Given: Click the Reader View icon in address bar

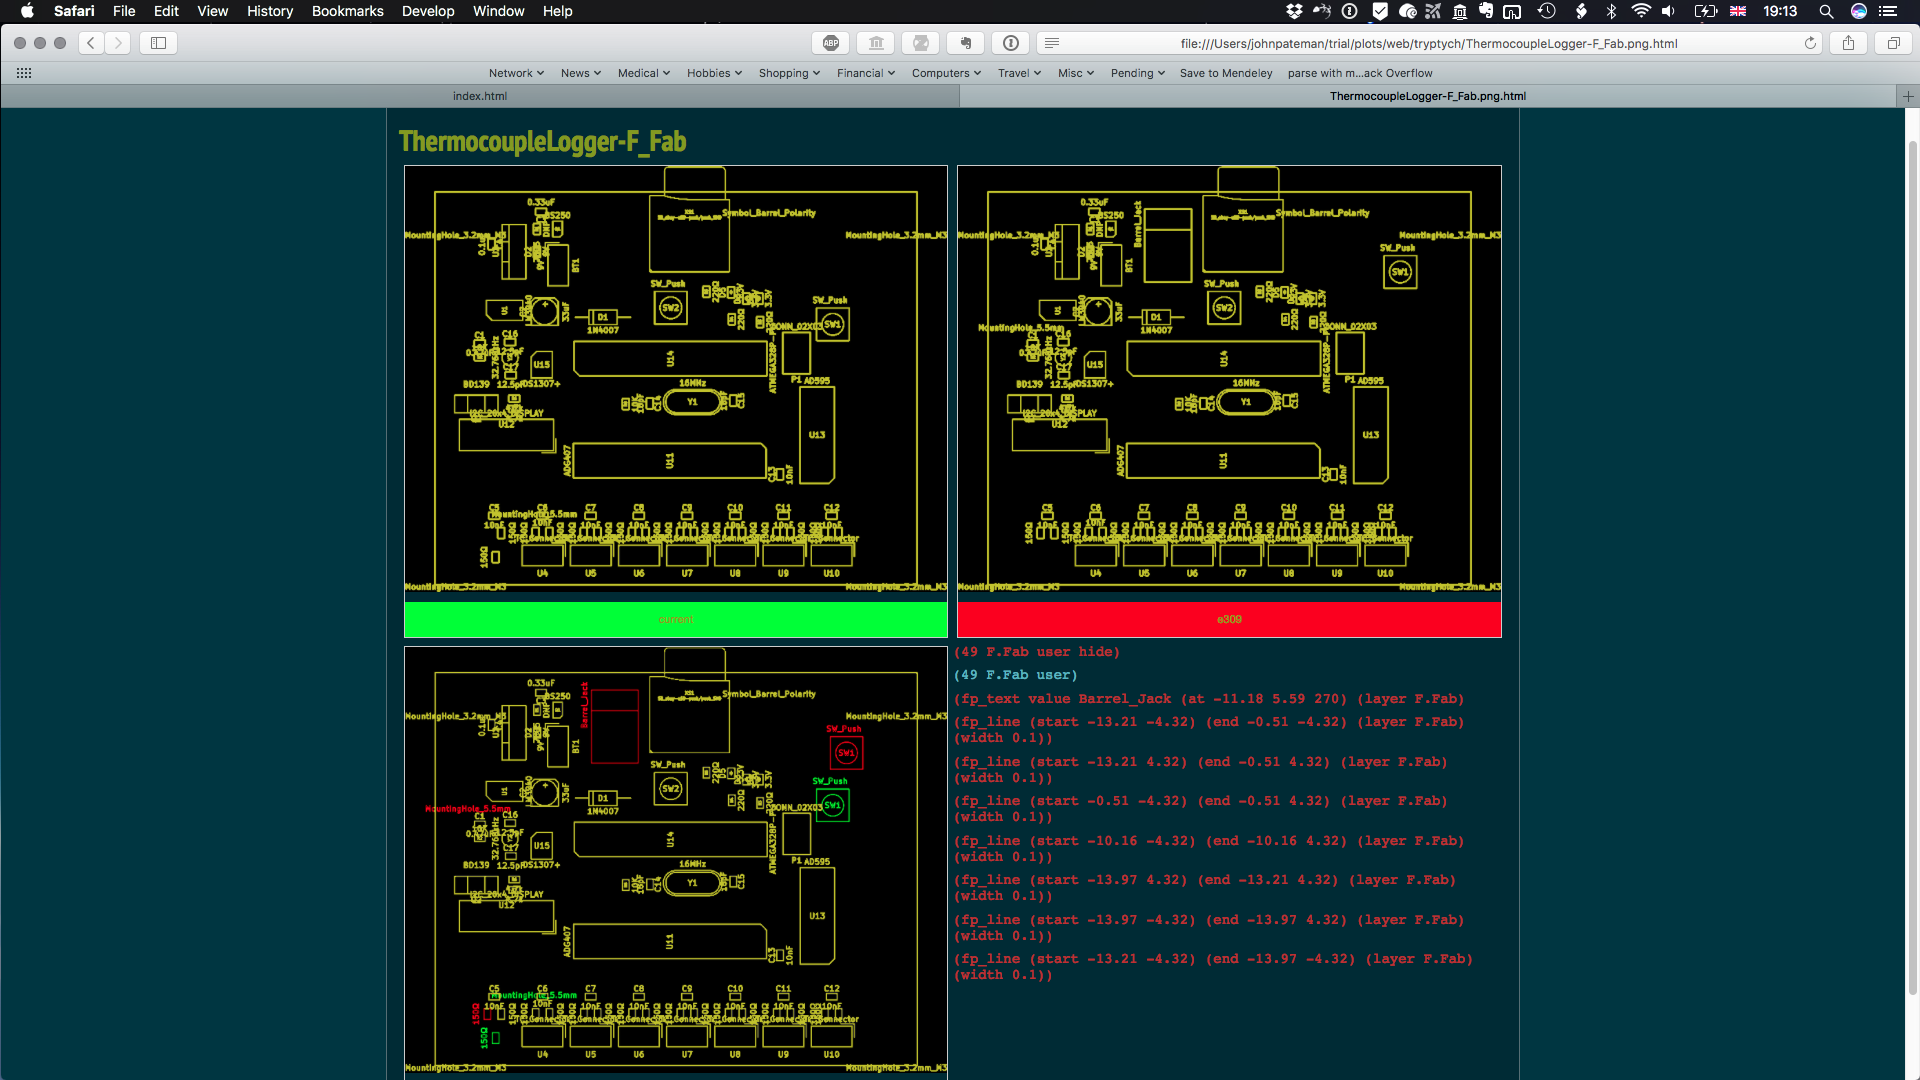Looking at the screenshot, I should tap(1054, 44).
